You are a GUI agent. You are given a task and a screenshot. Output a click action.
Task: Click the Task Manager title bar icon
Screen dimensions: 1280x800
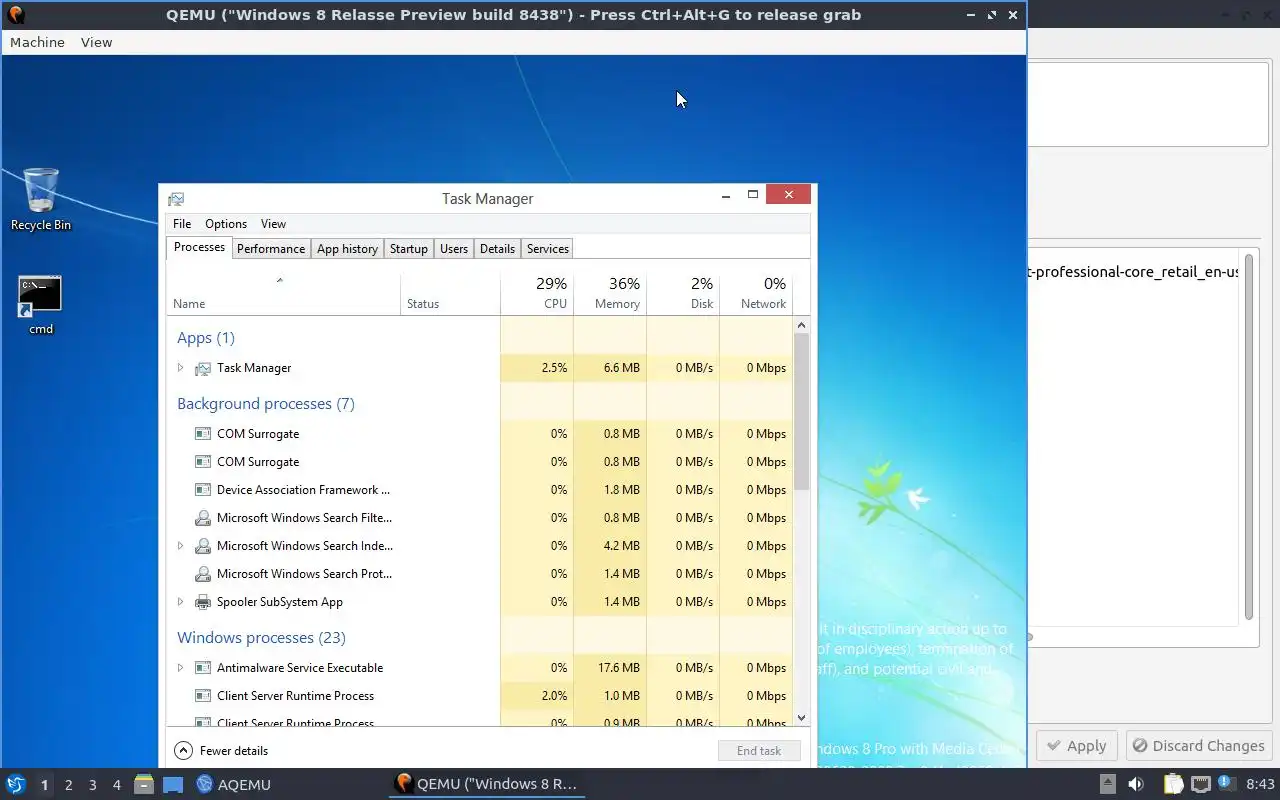(x=176, y=199)
